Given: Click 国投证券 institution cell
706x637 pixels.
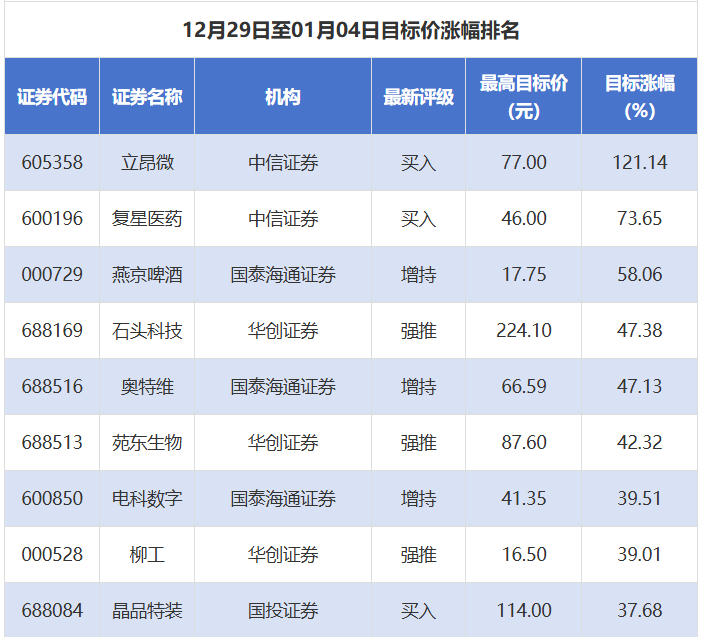Looking at the screenshot, I should 283,610.
